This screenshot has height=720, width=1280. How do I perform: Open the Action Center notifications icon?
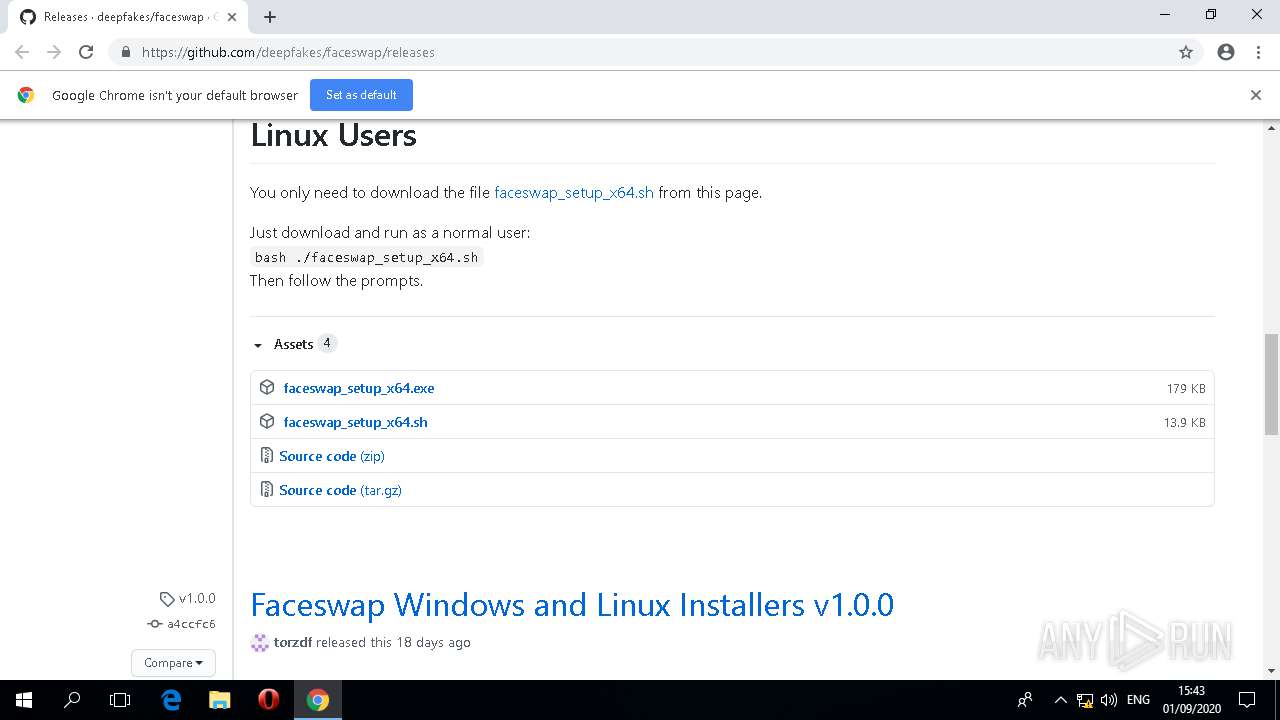pos(1247,700)
